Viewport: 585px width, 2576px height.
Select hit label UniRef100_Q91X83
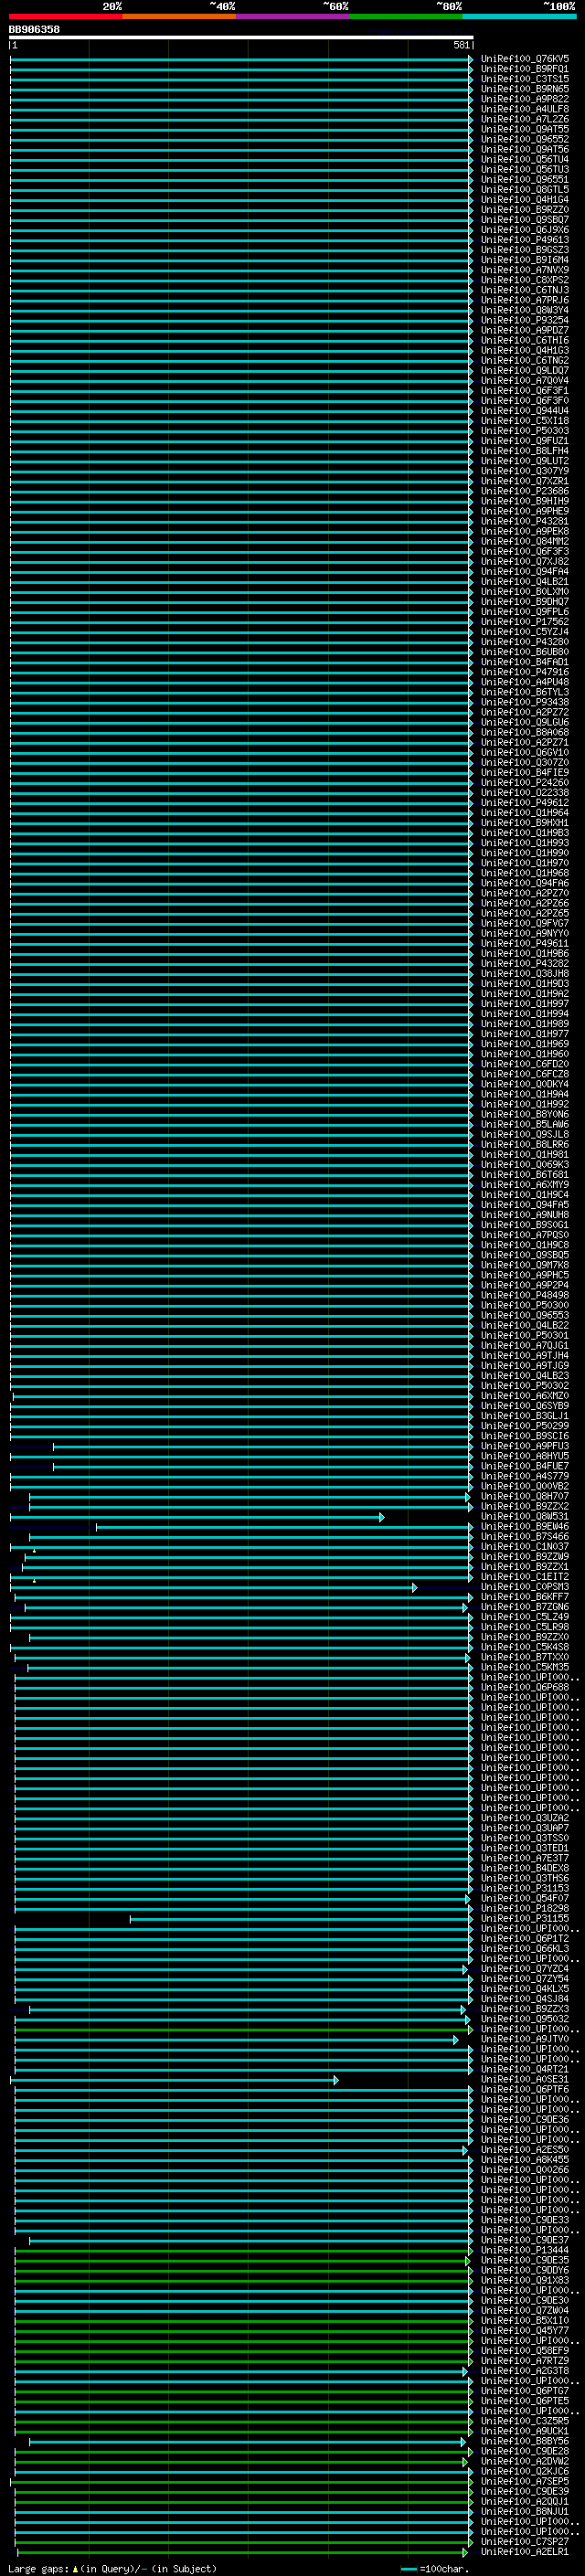pyautogui.click(x=524, y=2280)
